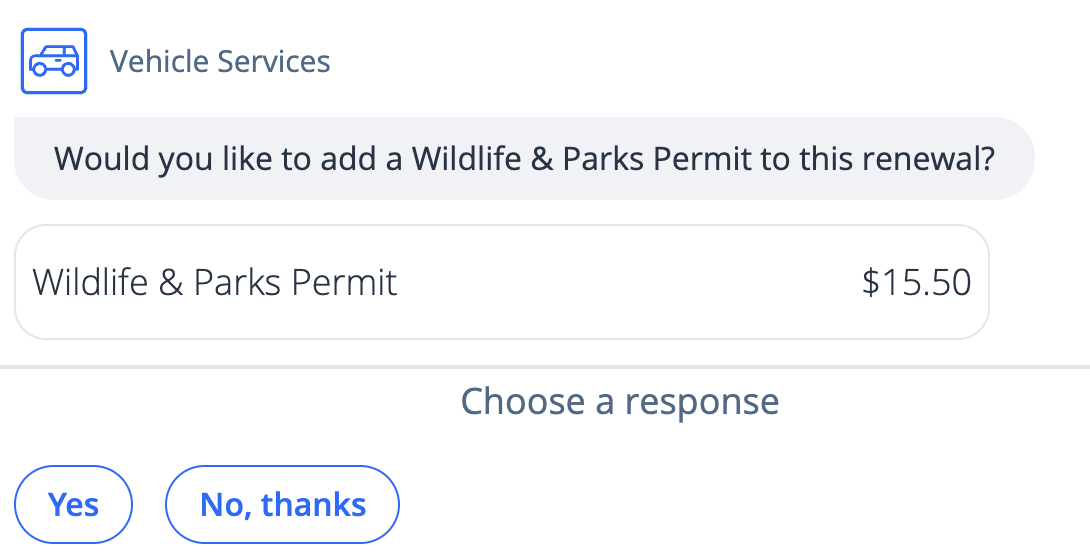Click the word response in the prompt heading
Image resolution: width=1090 pixels, height=558 pixels.
pyautogui.click(x=701, y=401)
